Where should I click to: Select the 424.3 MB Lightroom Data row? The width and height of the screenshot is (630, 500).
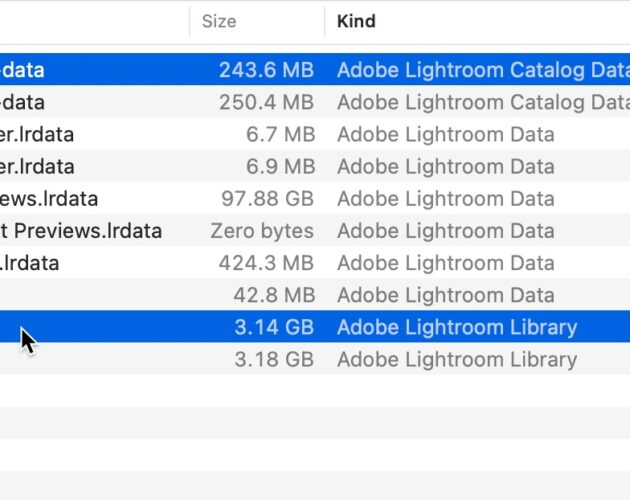[315, 262]
